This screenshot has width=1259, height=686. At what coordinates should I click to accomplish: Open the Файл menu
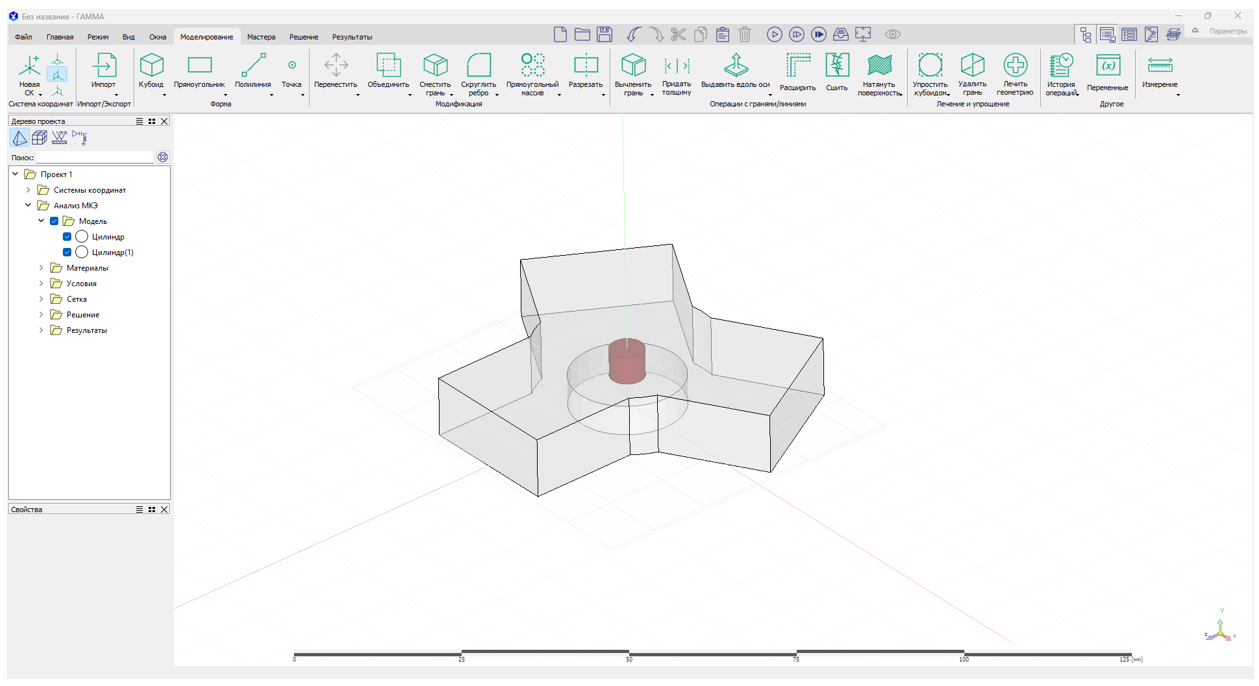(23, 37)
